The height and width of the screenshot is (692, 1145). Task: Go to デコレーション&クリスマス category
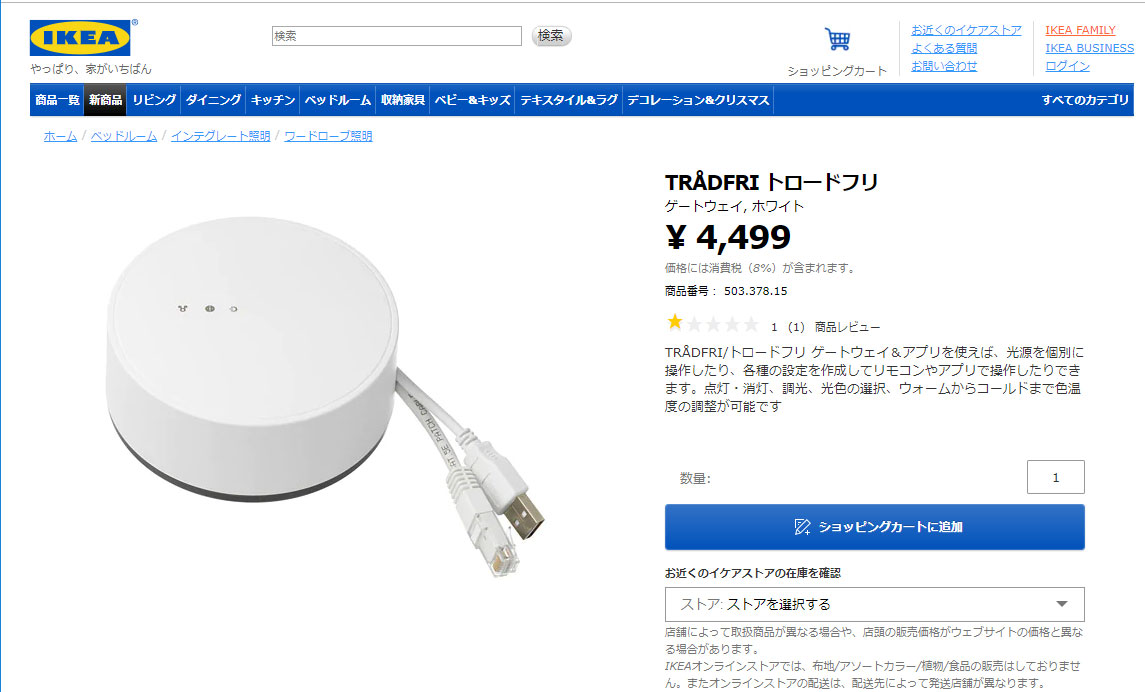point(698,100)
